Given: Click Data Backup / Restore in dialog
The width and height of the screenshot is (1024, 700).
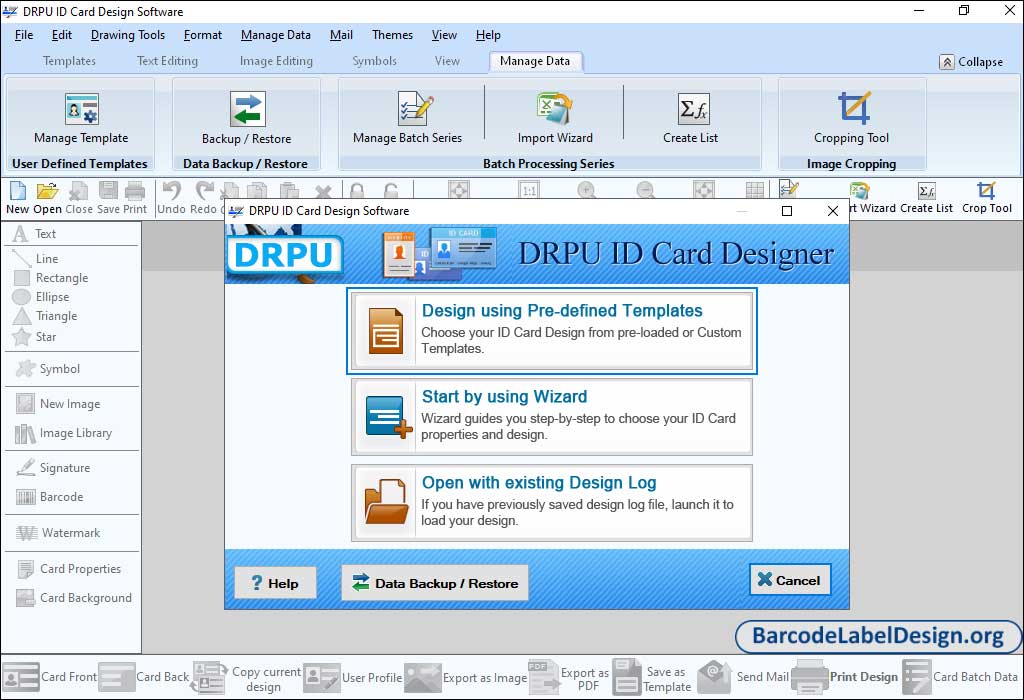Looking at the screenshot, I should point(435,583).
